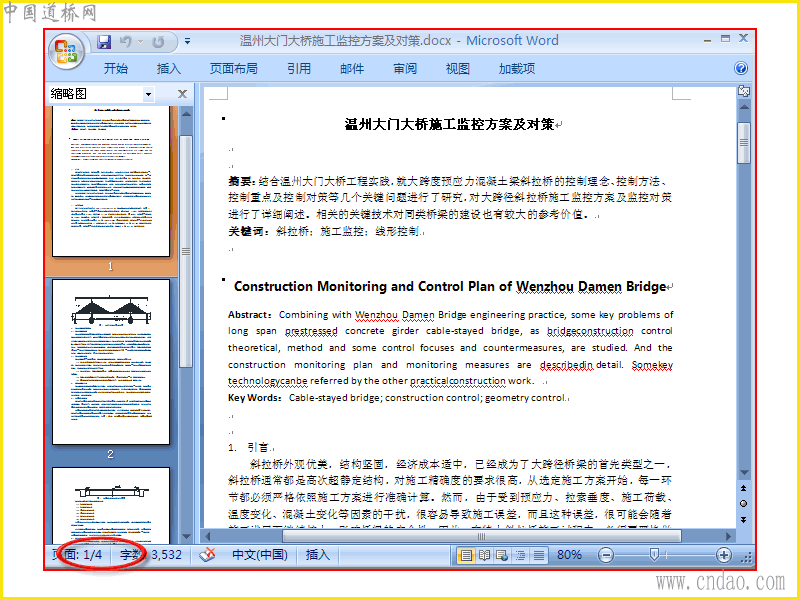Zoom in with the plus button
800x600 pixels.
[x=723, y=555]
